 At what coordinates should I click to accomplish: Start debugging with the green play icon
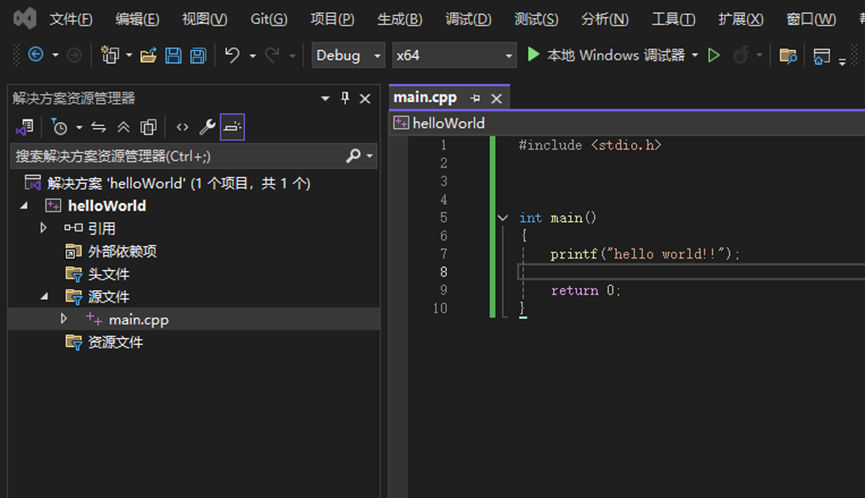[533, 55]
